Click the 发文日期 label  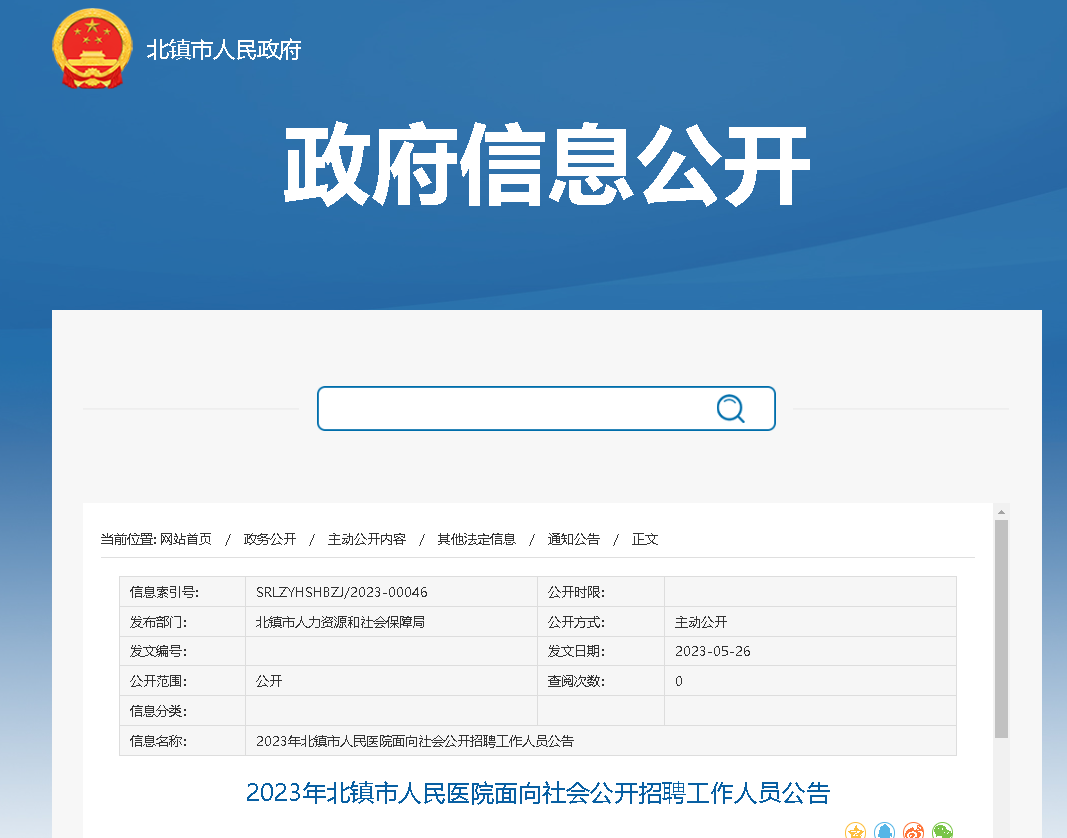pos(576,651)
